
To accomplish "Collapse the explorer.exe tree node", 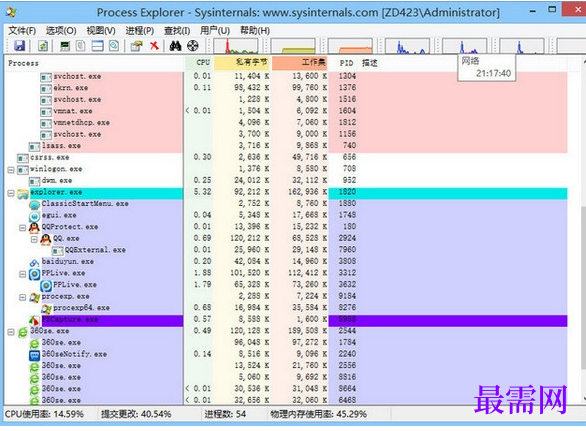I will [11, 193].
